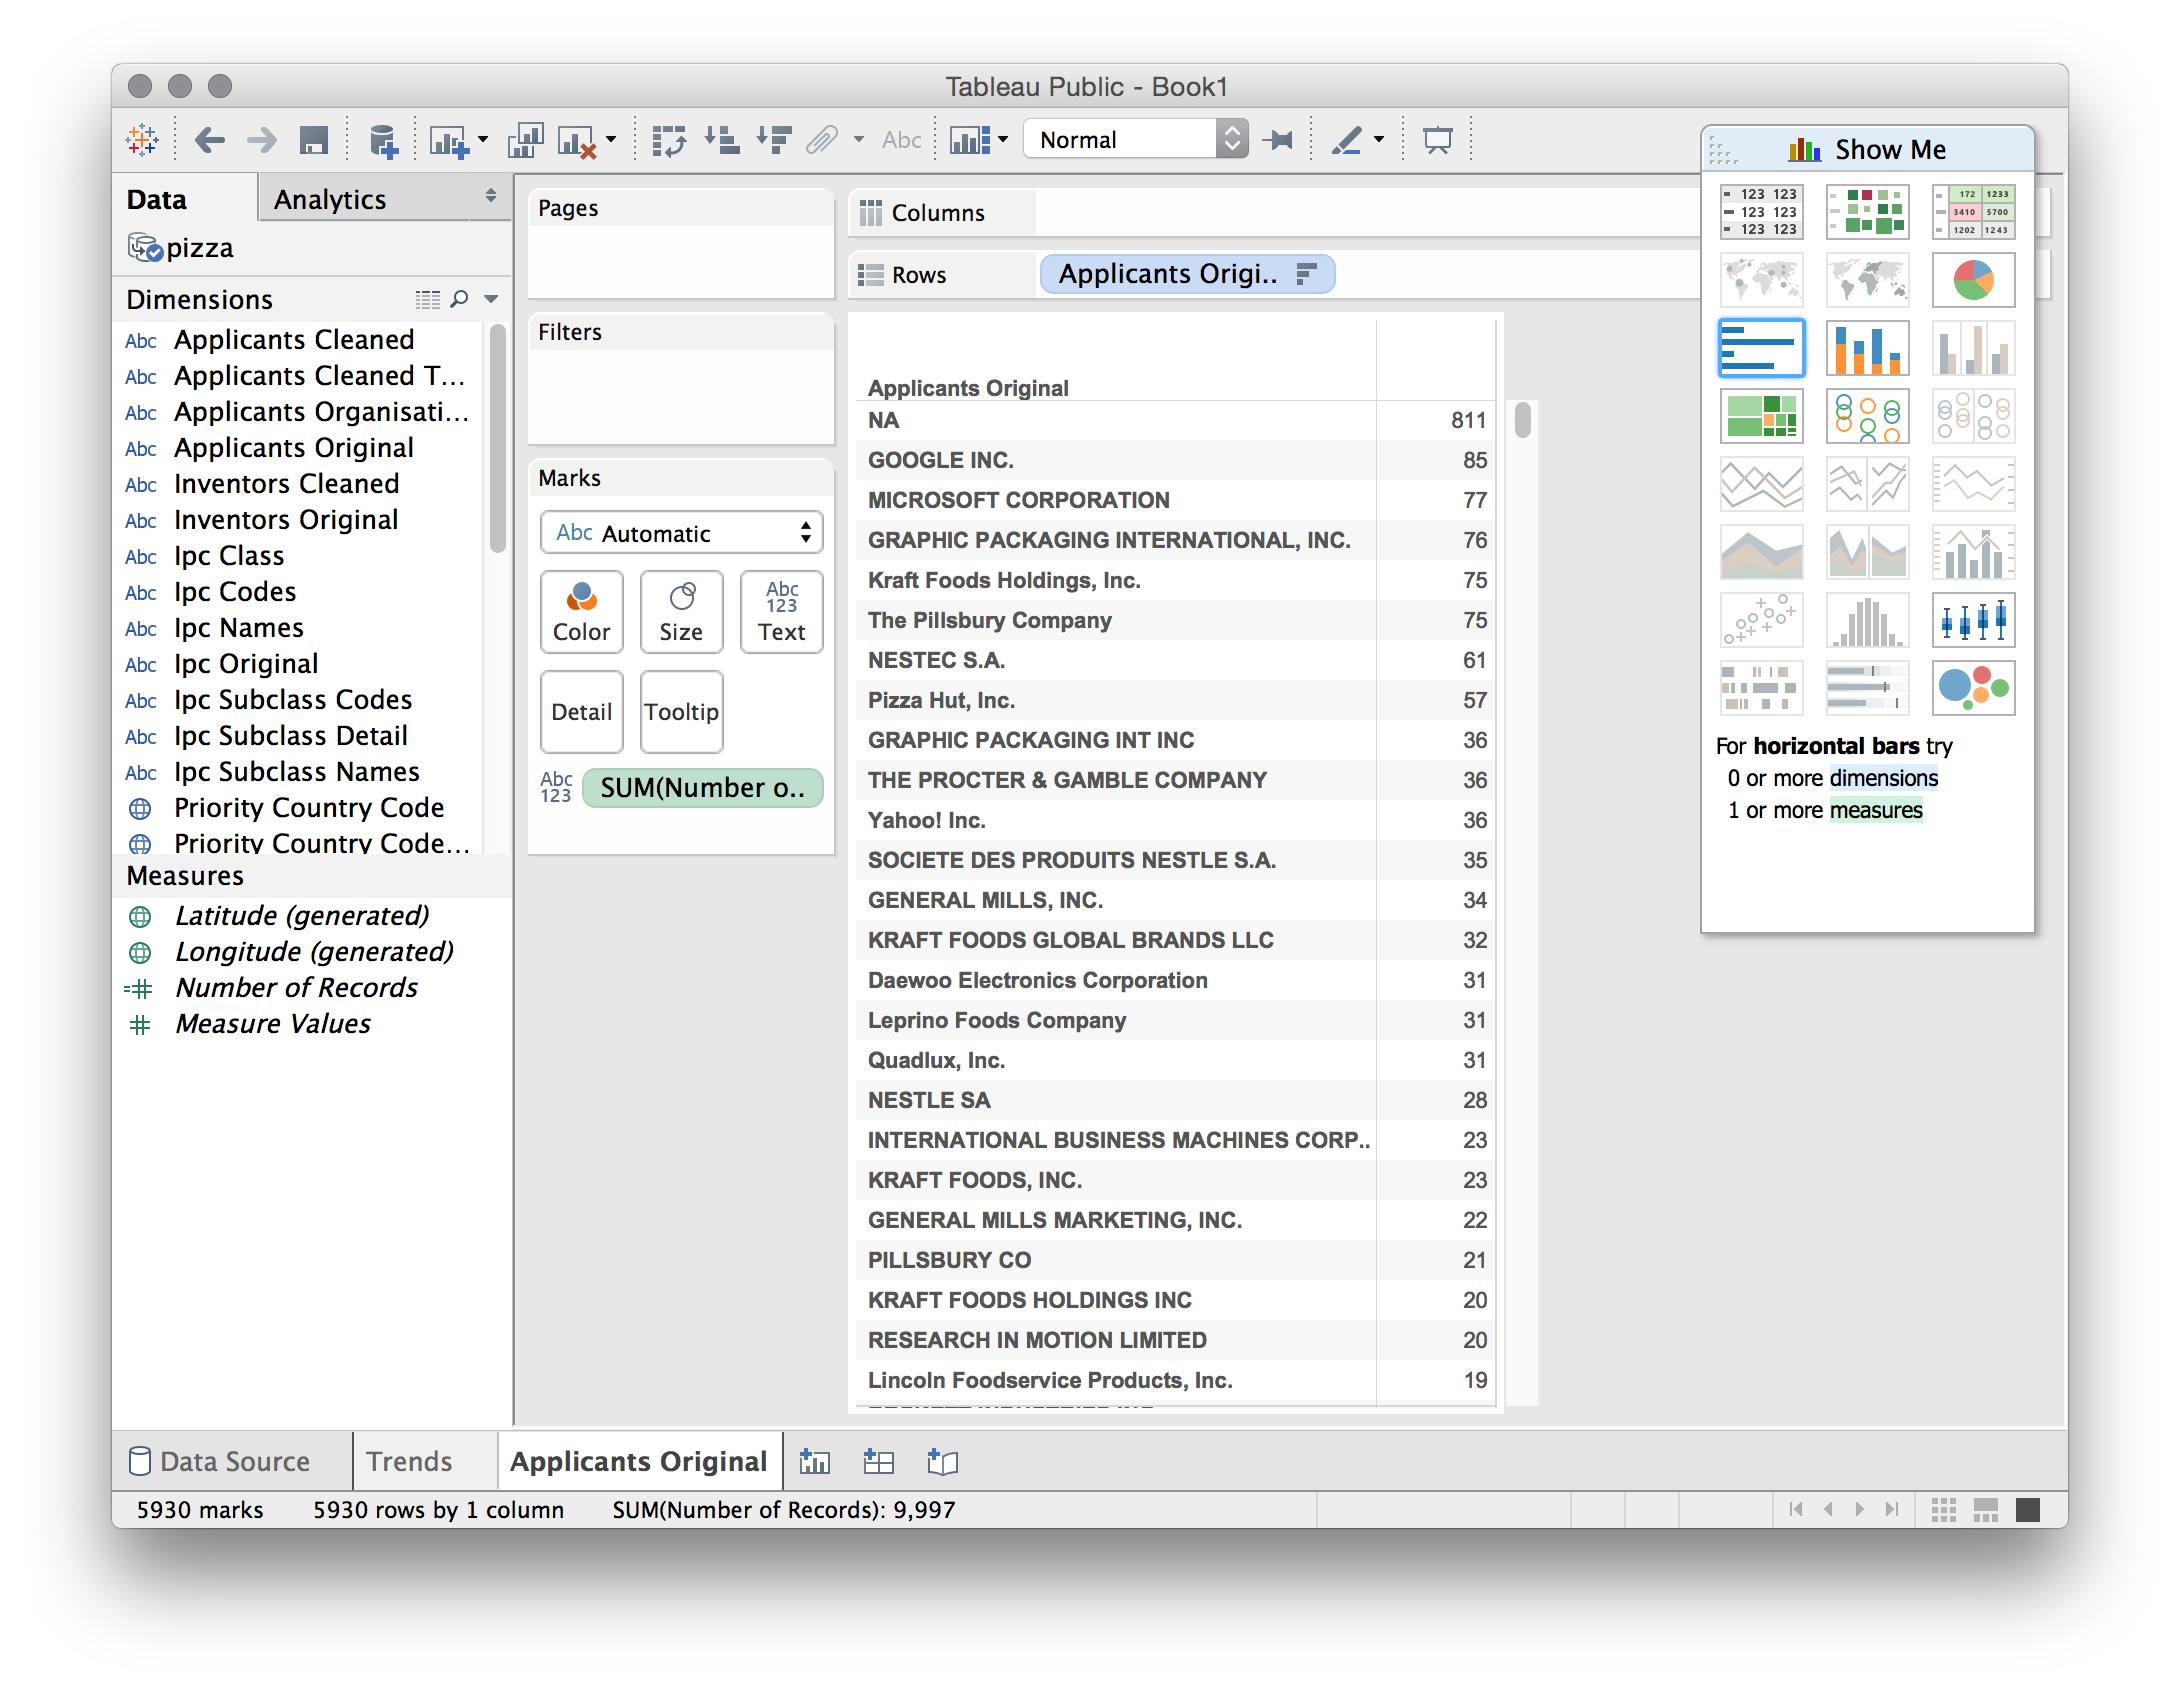Click the Applicants Cleaned dimension

(294, 340)
